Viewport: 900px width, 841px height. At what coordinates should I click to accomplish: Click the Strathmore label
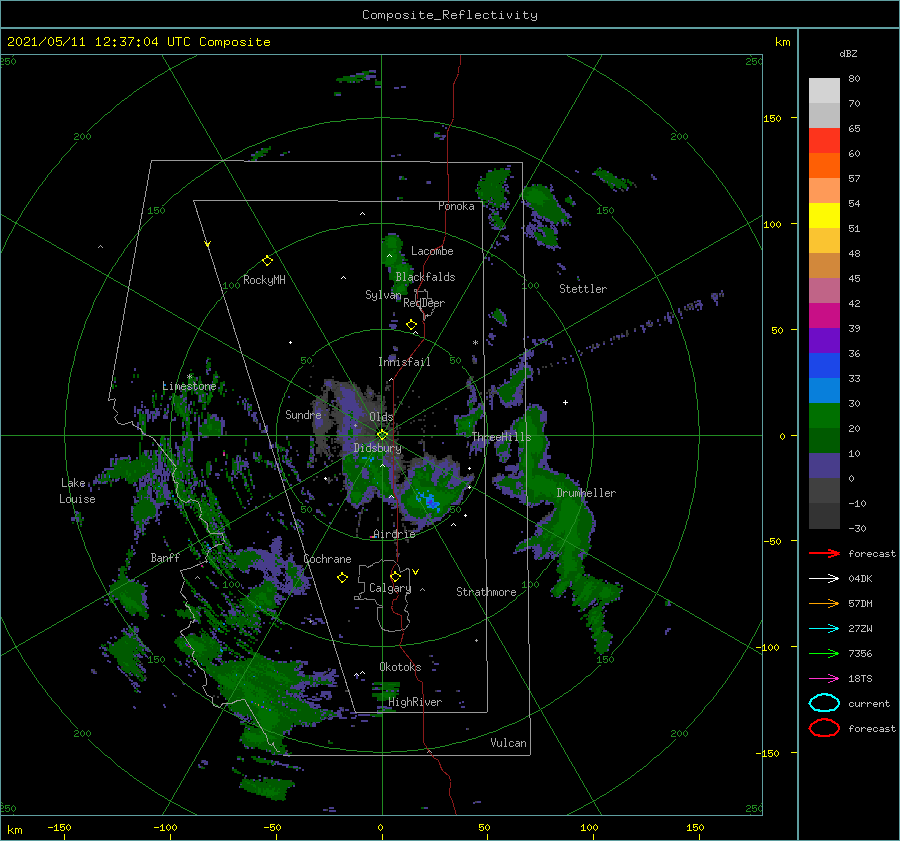point(486,592)
